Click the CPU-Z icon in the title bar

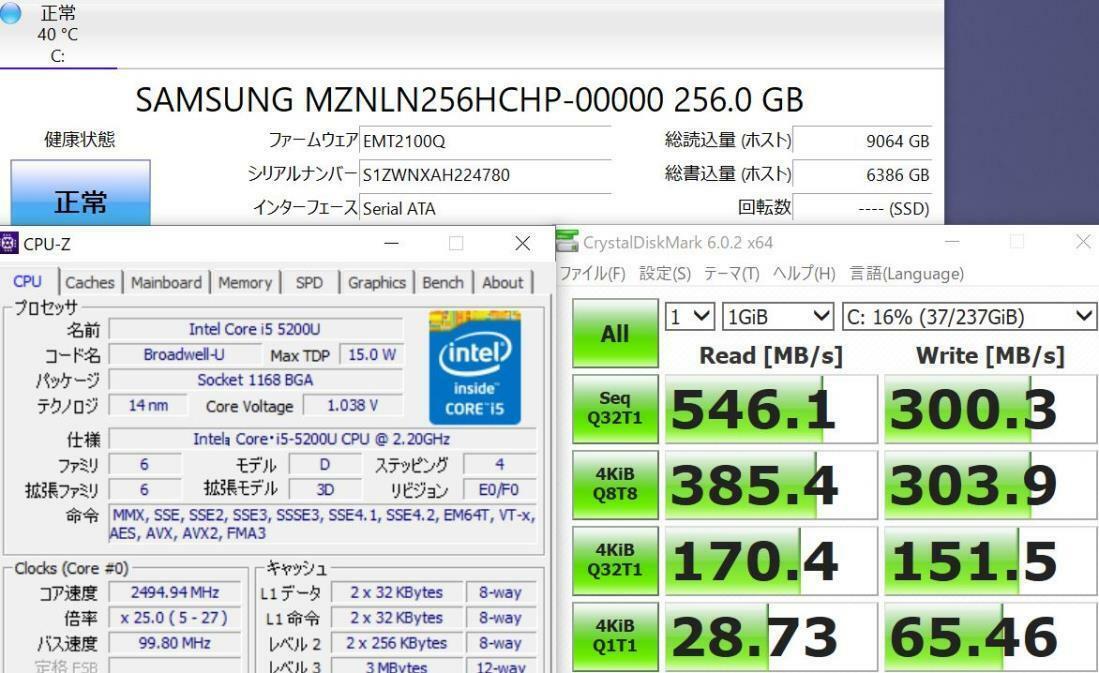tap(9, 242)
